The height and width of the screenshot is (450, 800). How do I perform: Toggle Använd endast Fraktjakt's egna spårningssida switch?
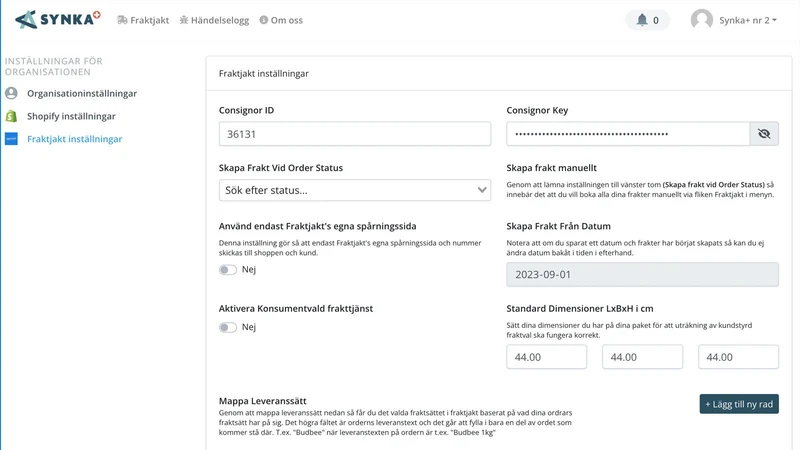click(228, 270)
